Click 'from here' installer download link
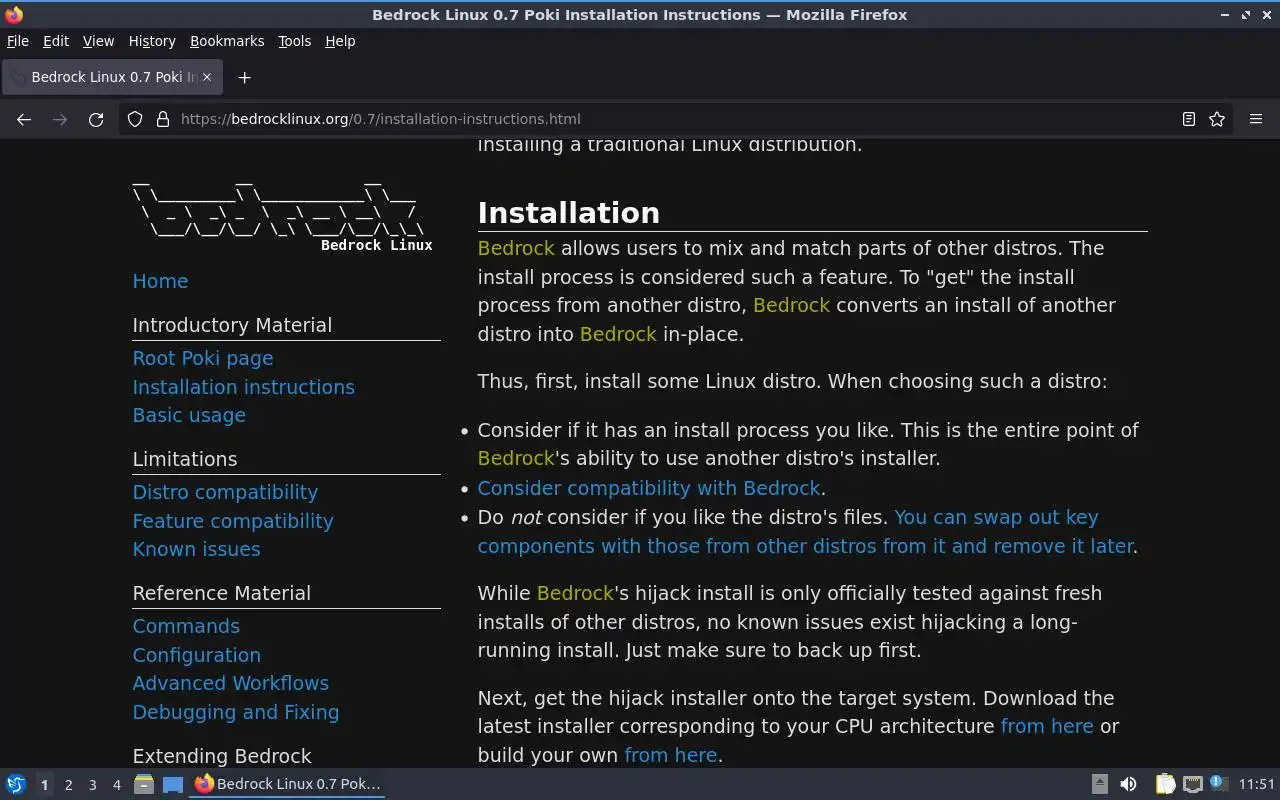Image resolution: width=1280 pixels, height=800 pixels. pos(1047,726)
